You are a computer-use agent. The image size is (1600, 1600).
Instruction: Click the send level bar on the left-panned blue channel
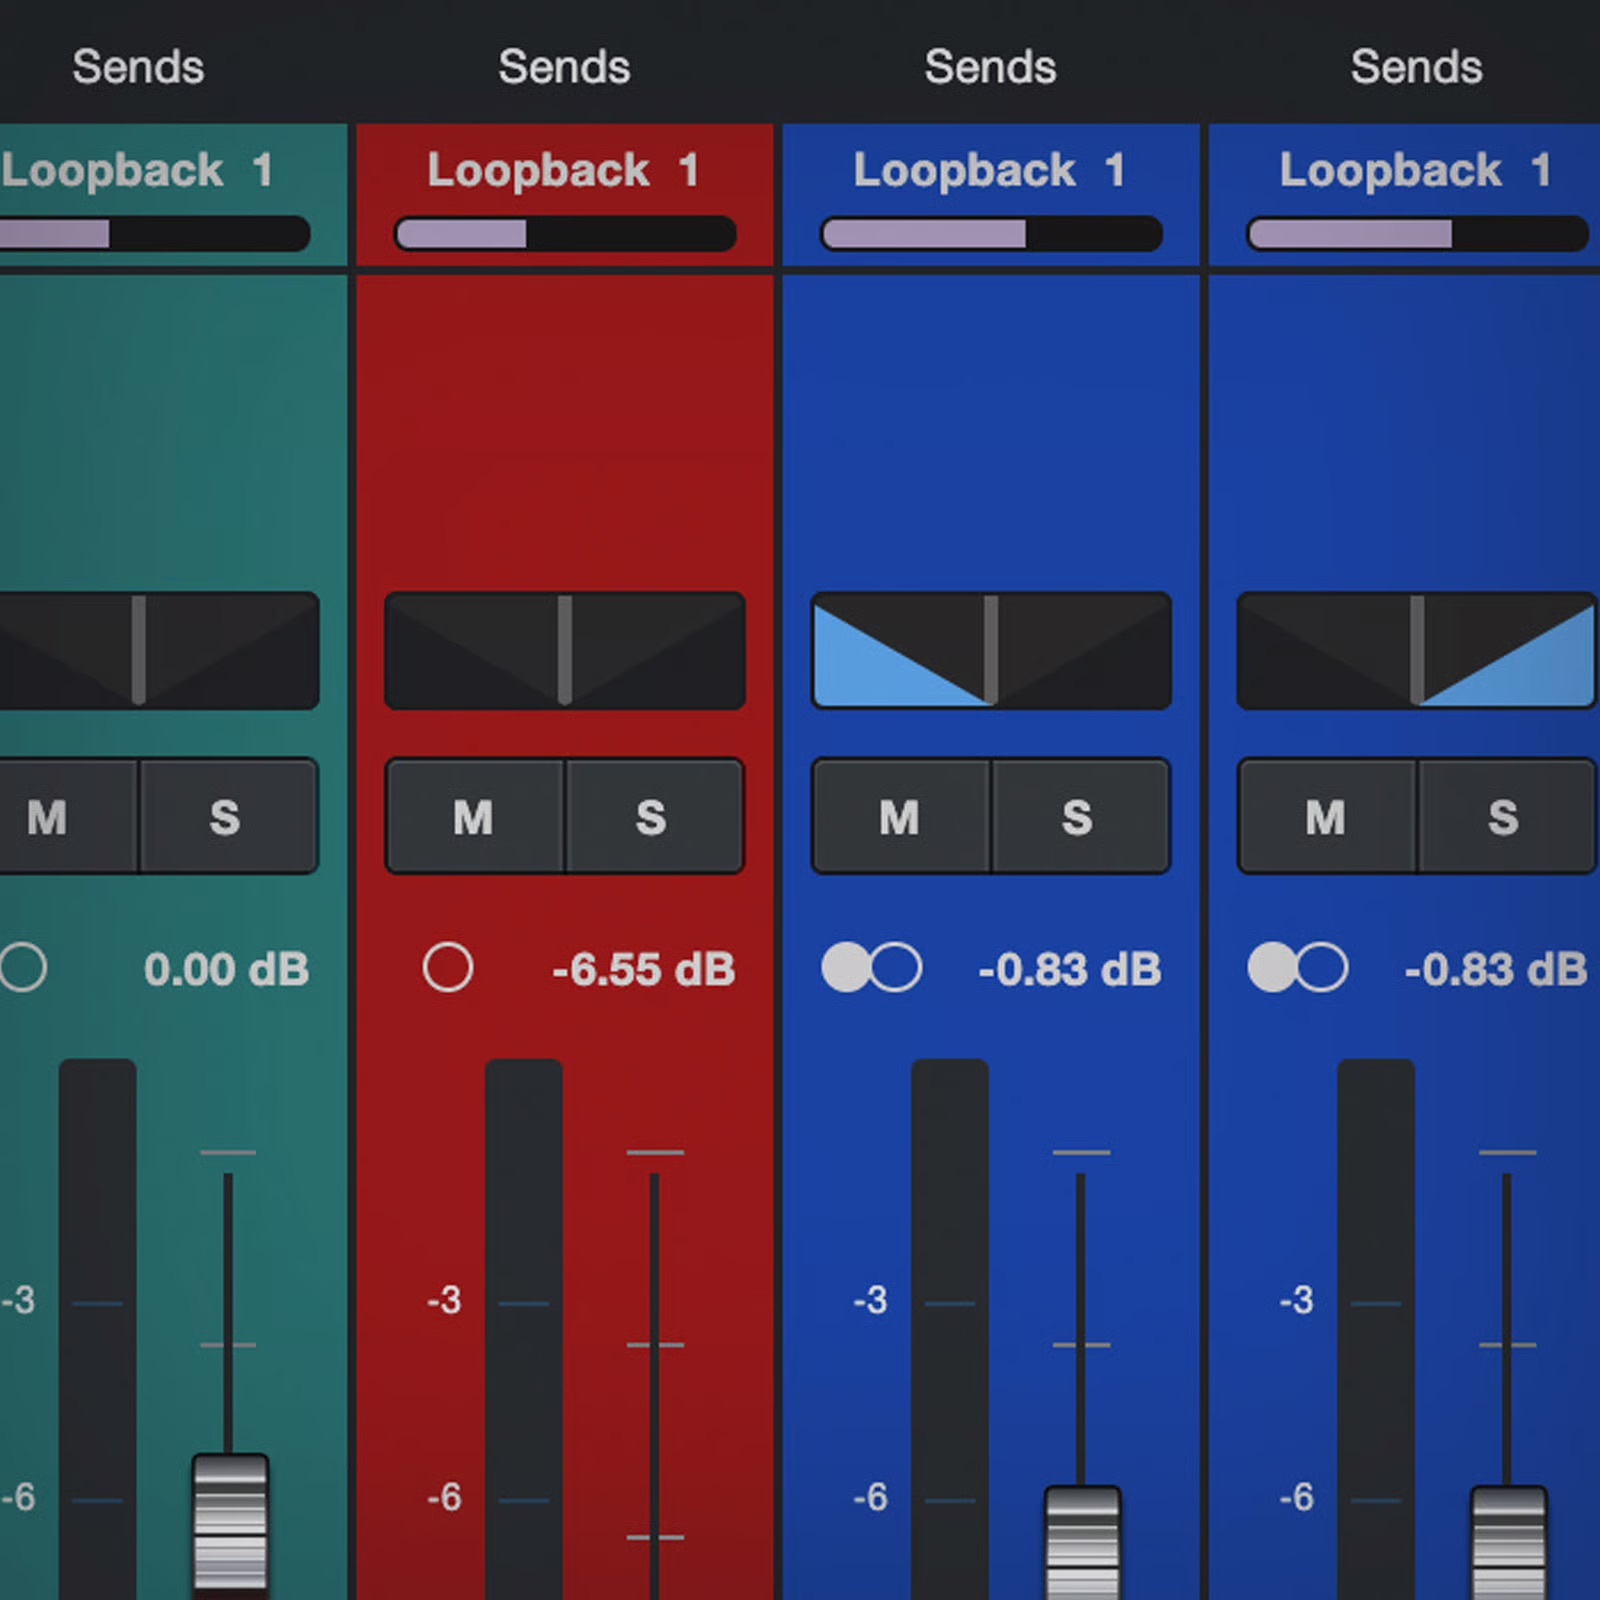(x=991, y=234)
